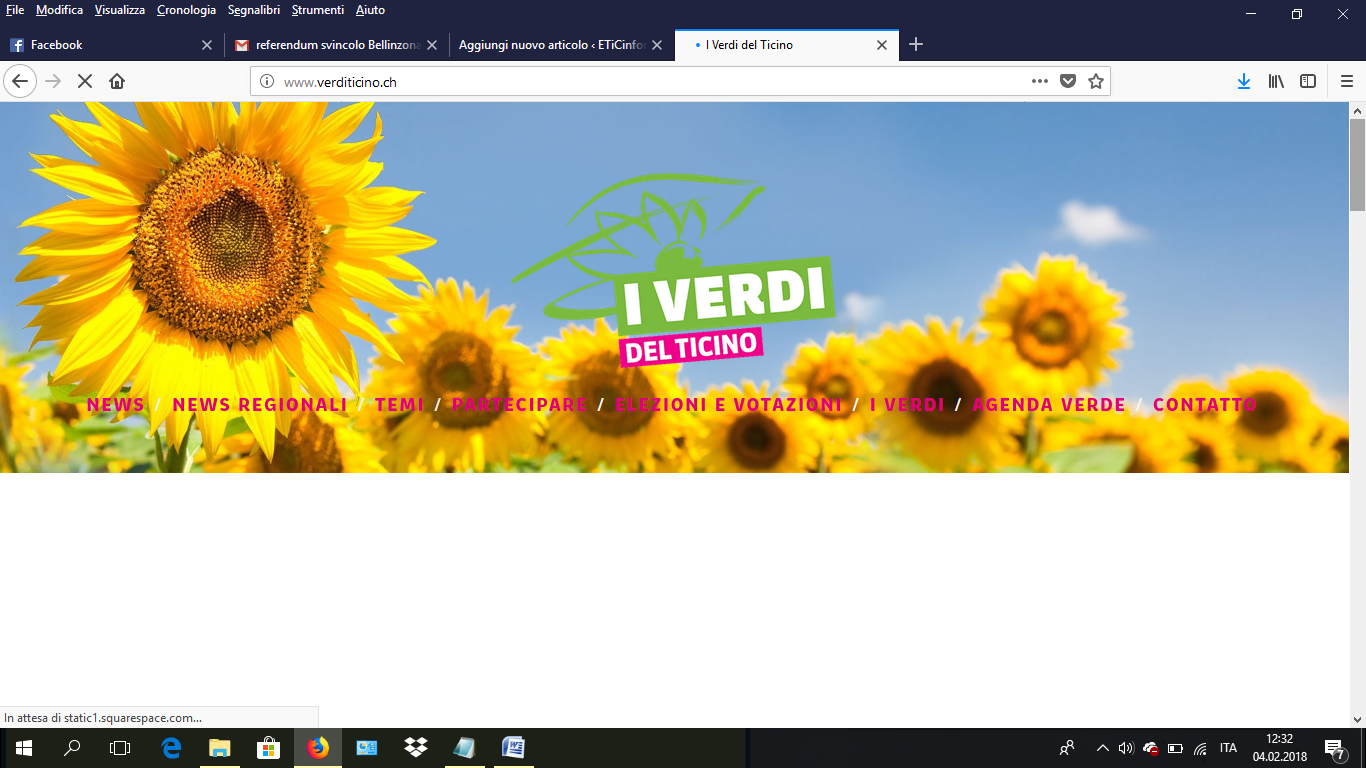Open Microsoft Store from the taskbar
1366x768 pixels.
[x=269, y=748]
